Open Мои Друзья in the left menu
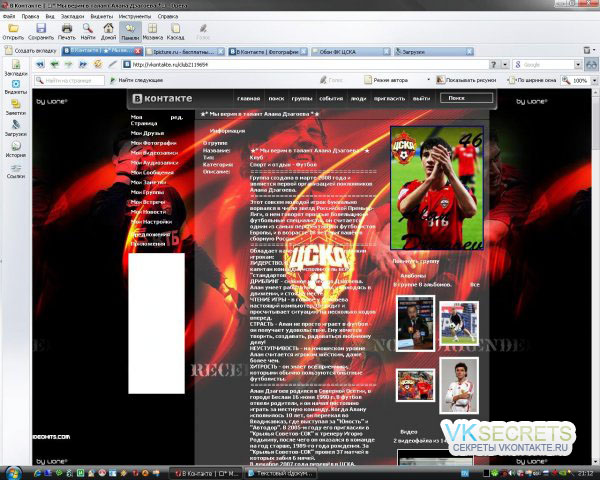 pos(147,133)
